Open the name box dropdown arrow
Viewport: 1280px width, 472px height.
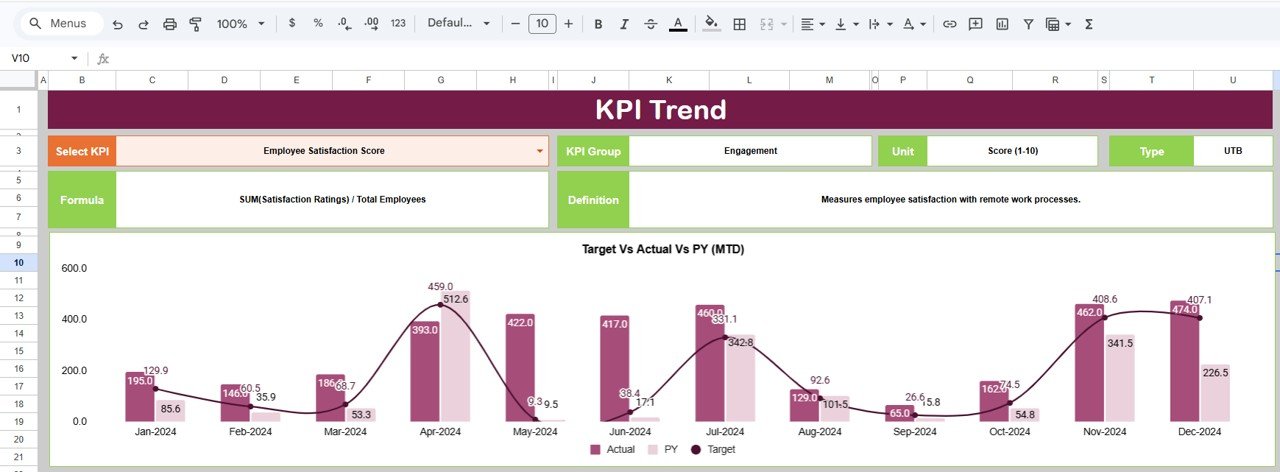74,58
